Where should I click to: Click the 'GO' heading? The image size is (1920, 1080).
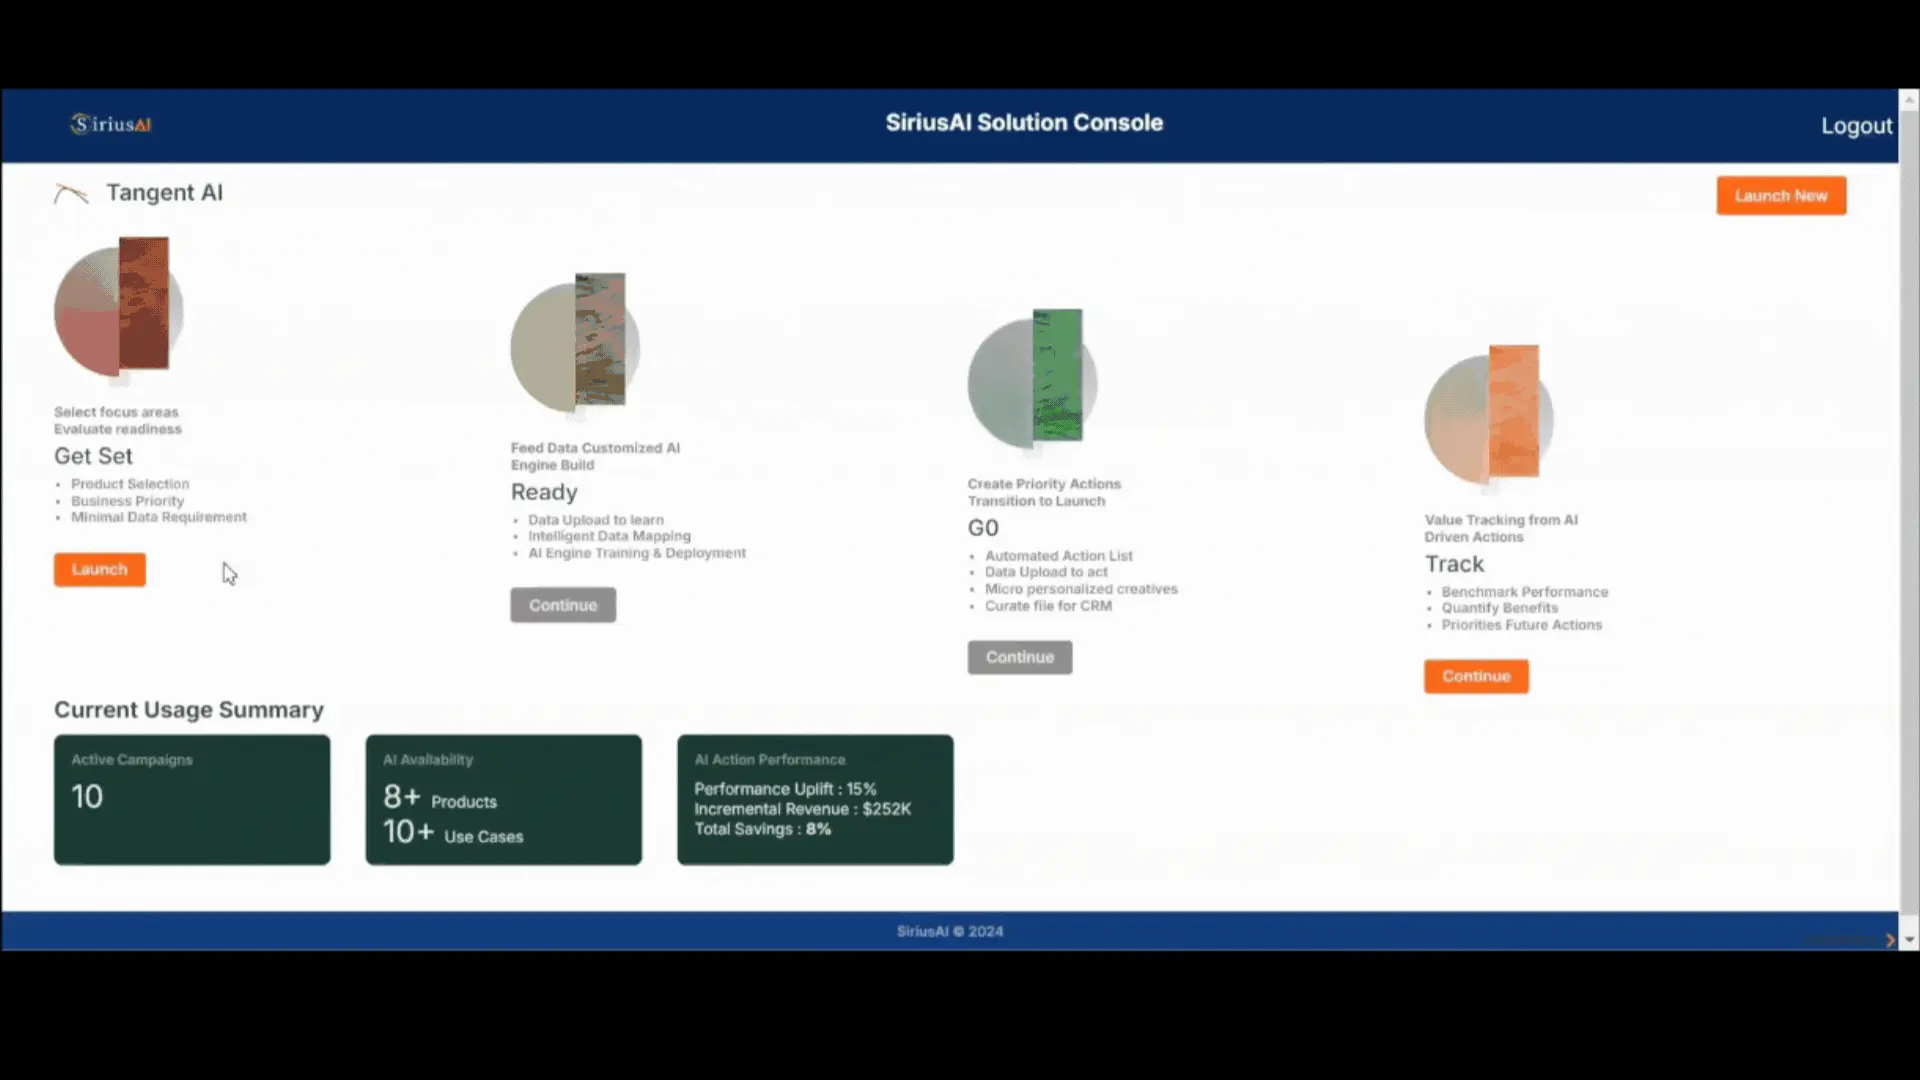coord(983,528)
